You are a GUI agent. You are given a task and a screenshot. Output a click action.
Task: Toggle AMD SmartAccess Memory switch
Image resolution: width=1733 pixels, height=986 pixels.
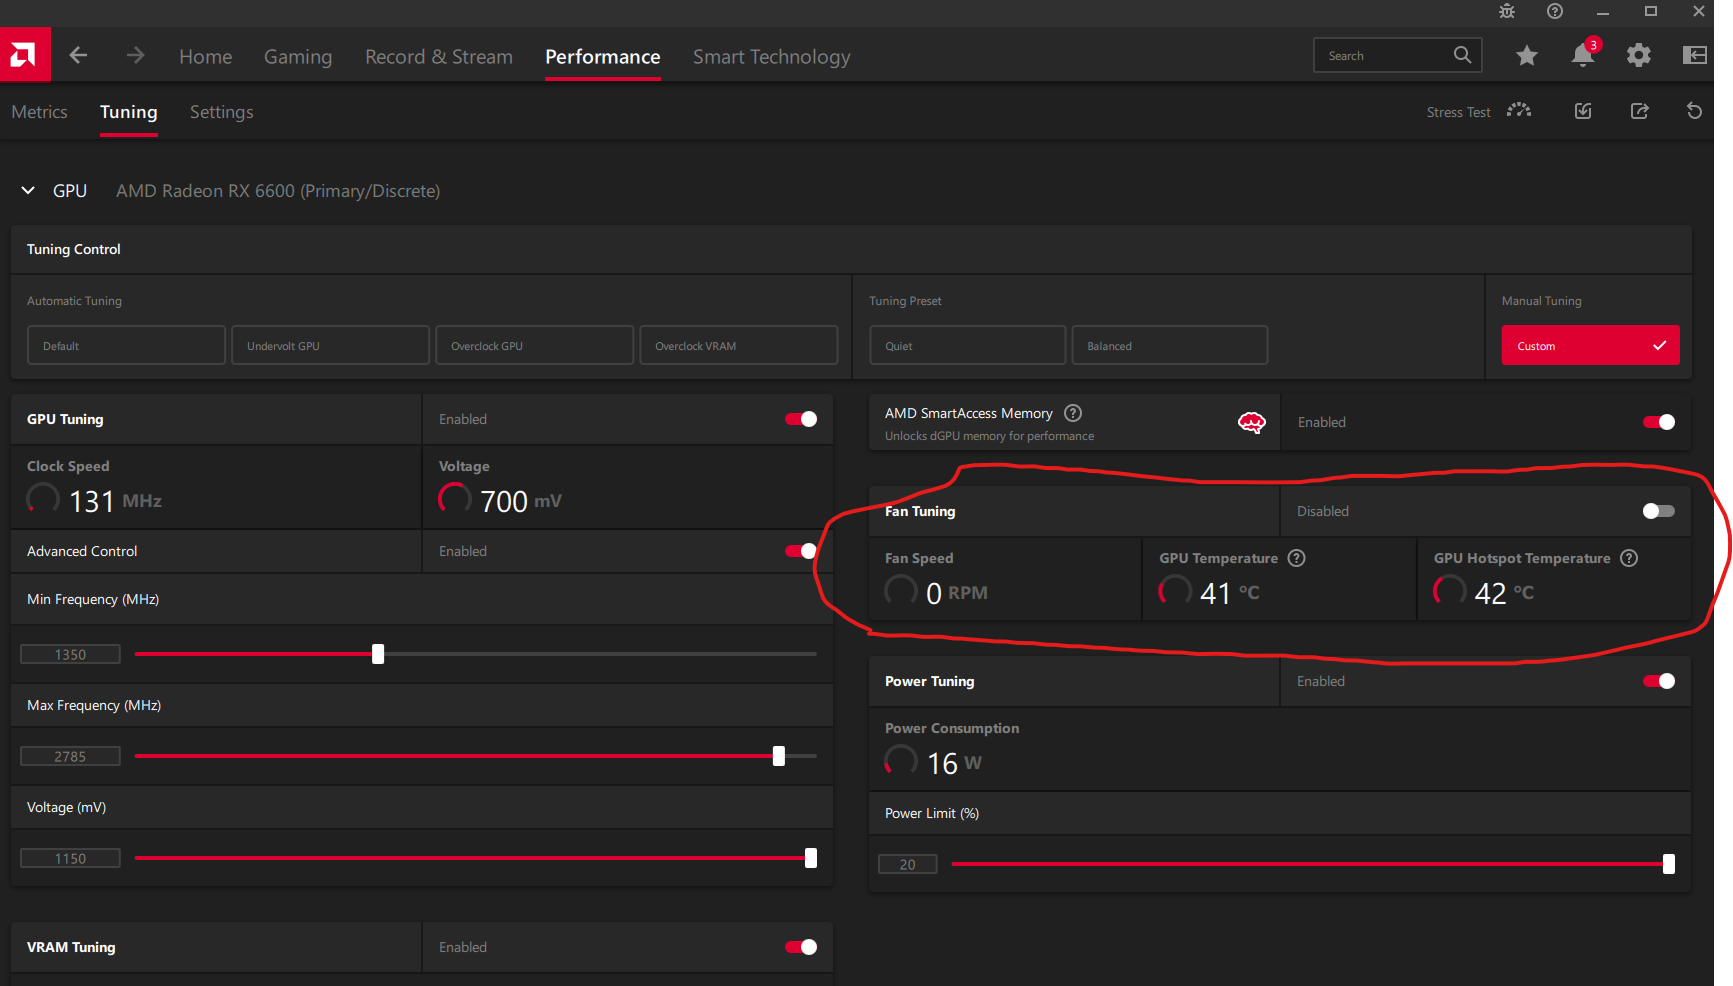pos(1659,422)
